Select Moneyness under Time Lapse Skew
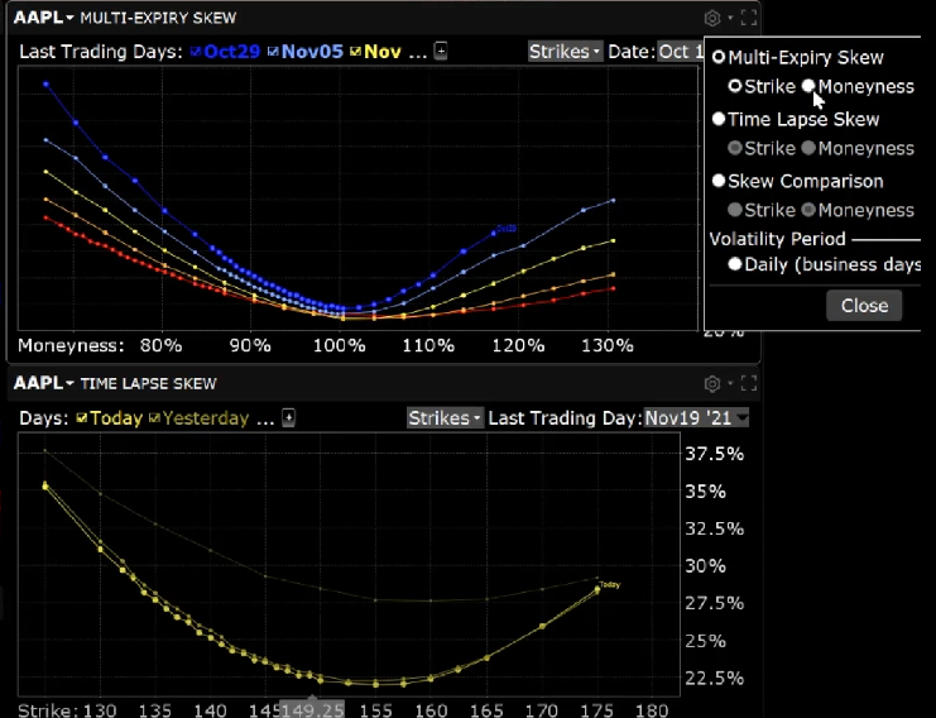The width and height of the screenshot is (936, 718). (808, 148)
